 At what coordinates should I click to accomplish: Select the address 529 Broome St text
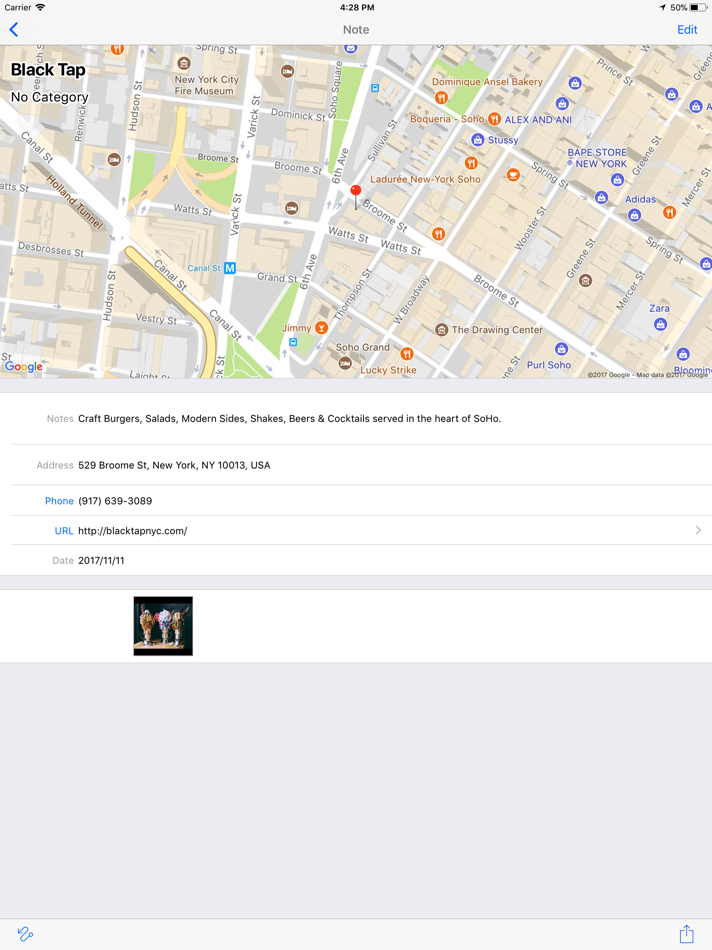pyautogui.click(x=174, y=465)
